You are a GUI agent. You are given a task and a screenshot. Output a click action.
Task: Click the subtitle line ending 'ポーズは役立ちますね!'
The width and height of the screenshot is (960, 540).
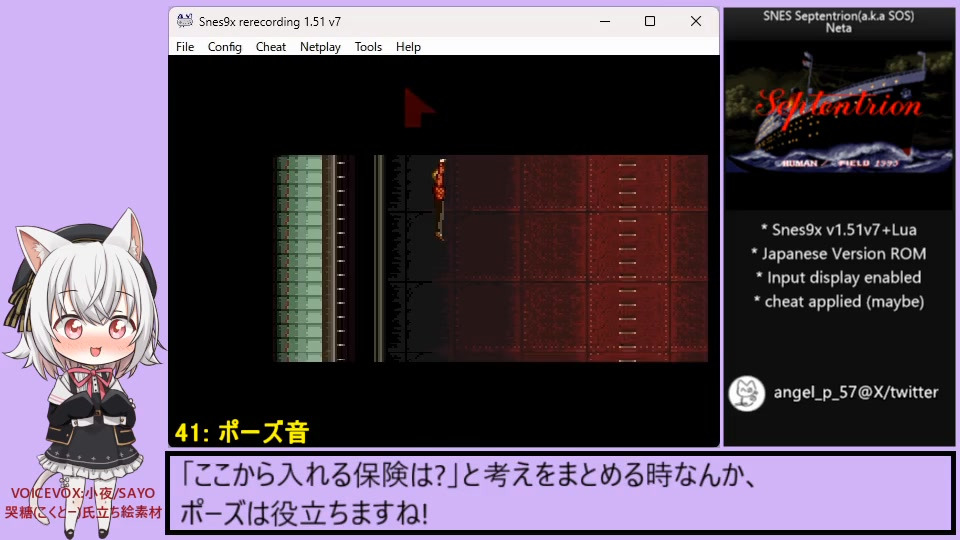tap(304, 512)
